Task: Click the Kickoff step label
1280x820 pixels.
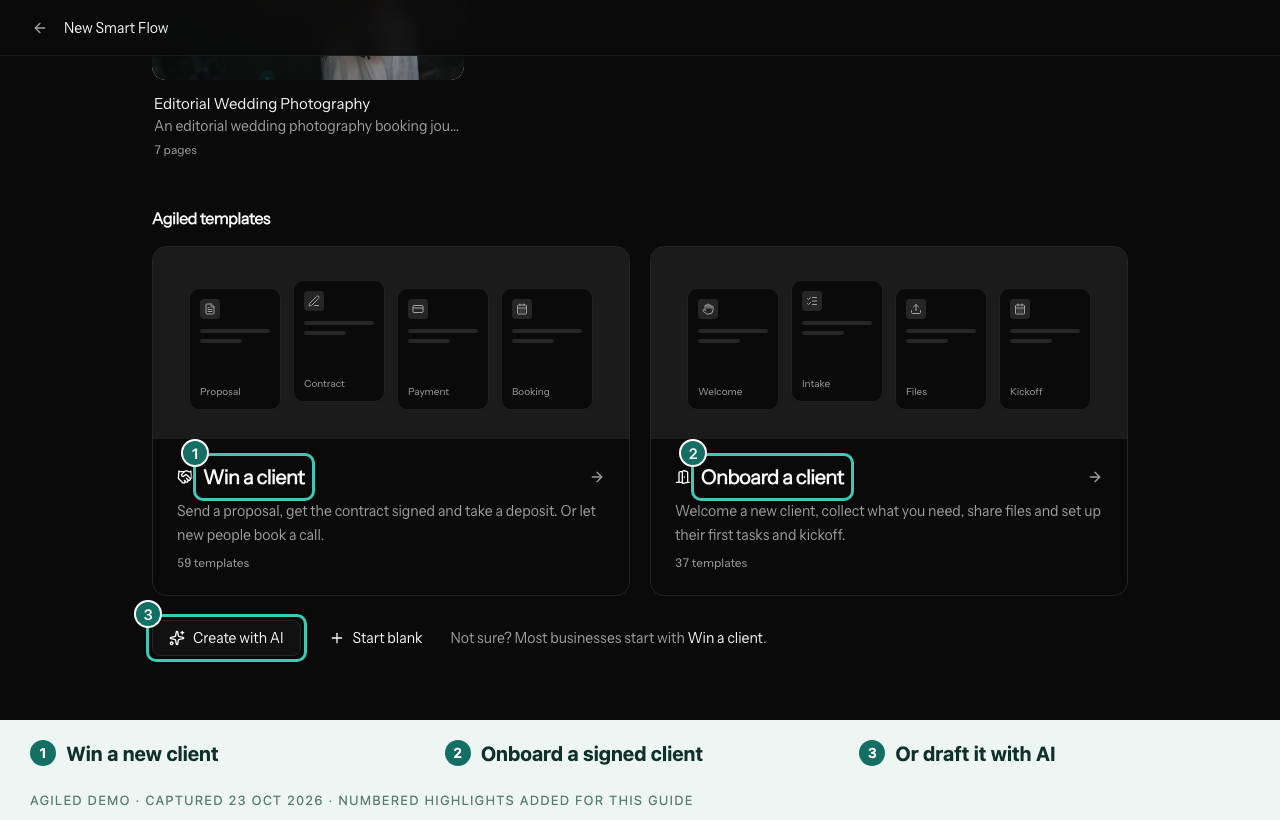Action: click(x=1026, y=392)
